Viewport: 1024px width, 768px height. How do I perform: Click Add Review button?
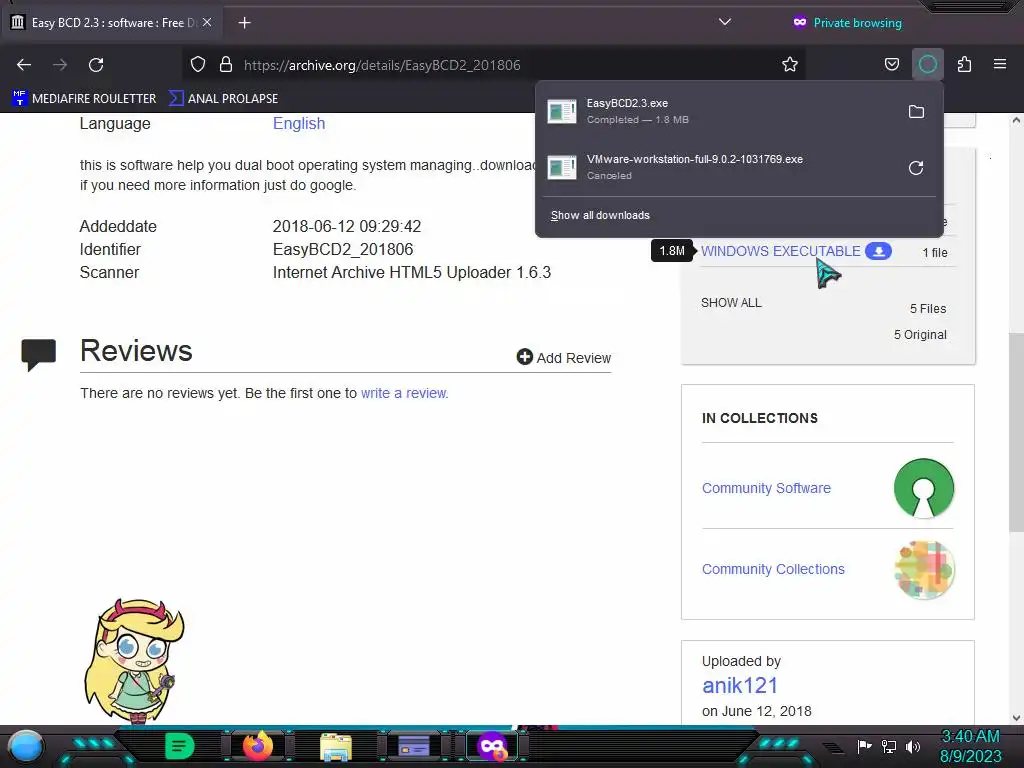[x=564, y=357]
